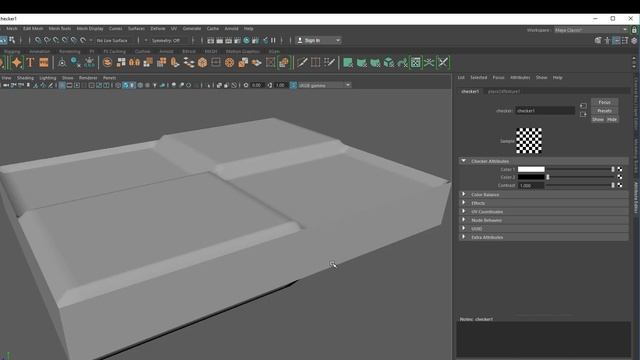Open the Workspace Maya Classic dropdown
The width and height of the screenshot is (640, 360).
tap(591, 30)
